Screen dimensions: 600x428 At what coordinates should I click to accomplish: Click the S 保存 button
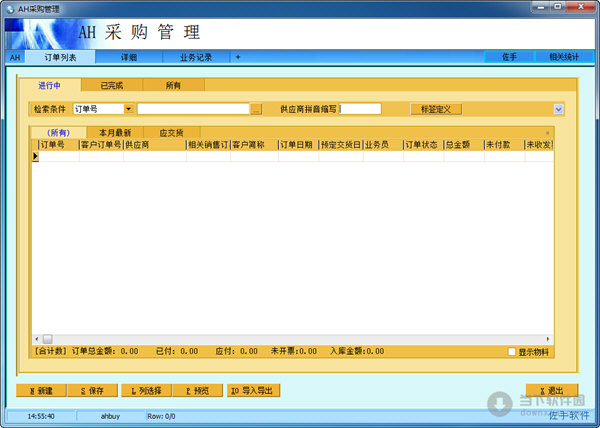(93, 391)
